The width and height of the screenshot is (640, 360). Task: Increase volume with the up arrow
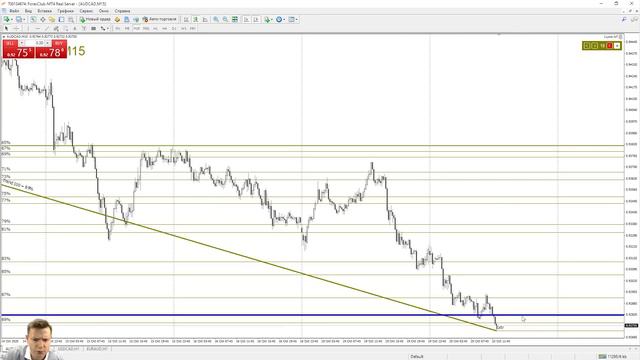47,43
